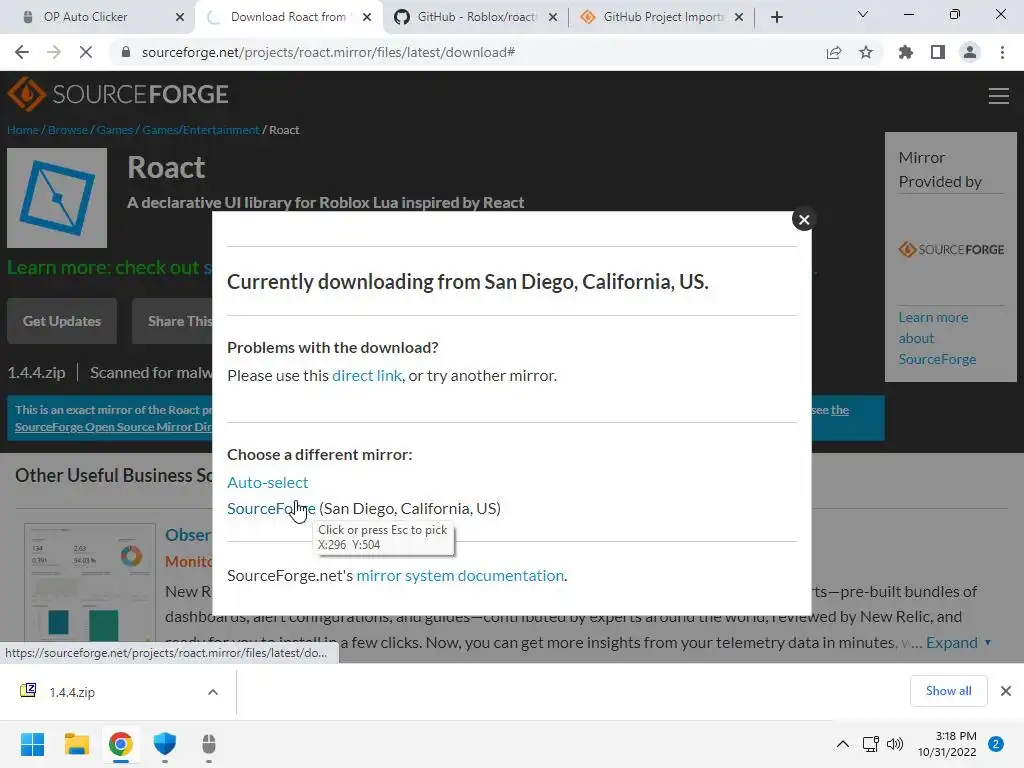This screenshot has height=768, width=1024.
Task: Click the address bar URL
Action: click(328, 52)
